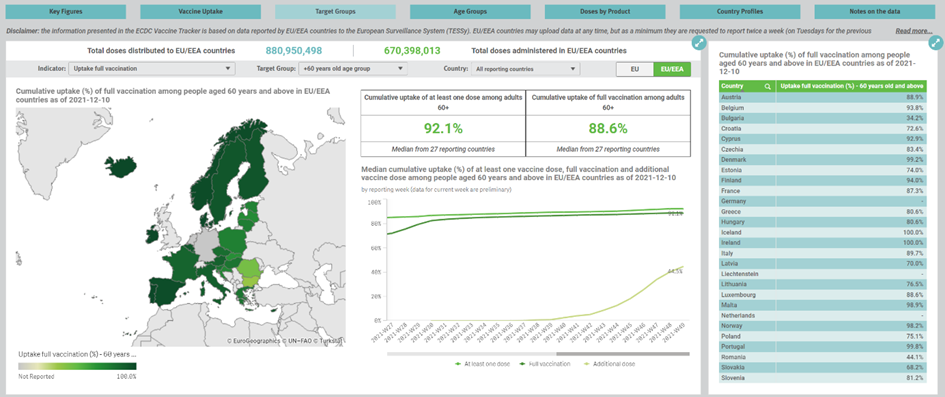Select the Cyprus row in the table
945x397 pixels.
pyautogui.click(x=823, y=139)
